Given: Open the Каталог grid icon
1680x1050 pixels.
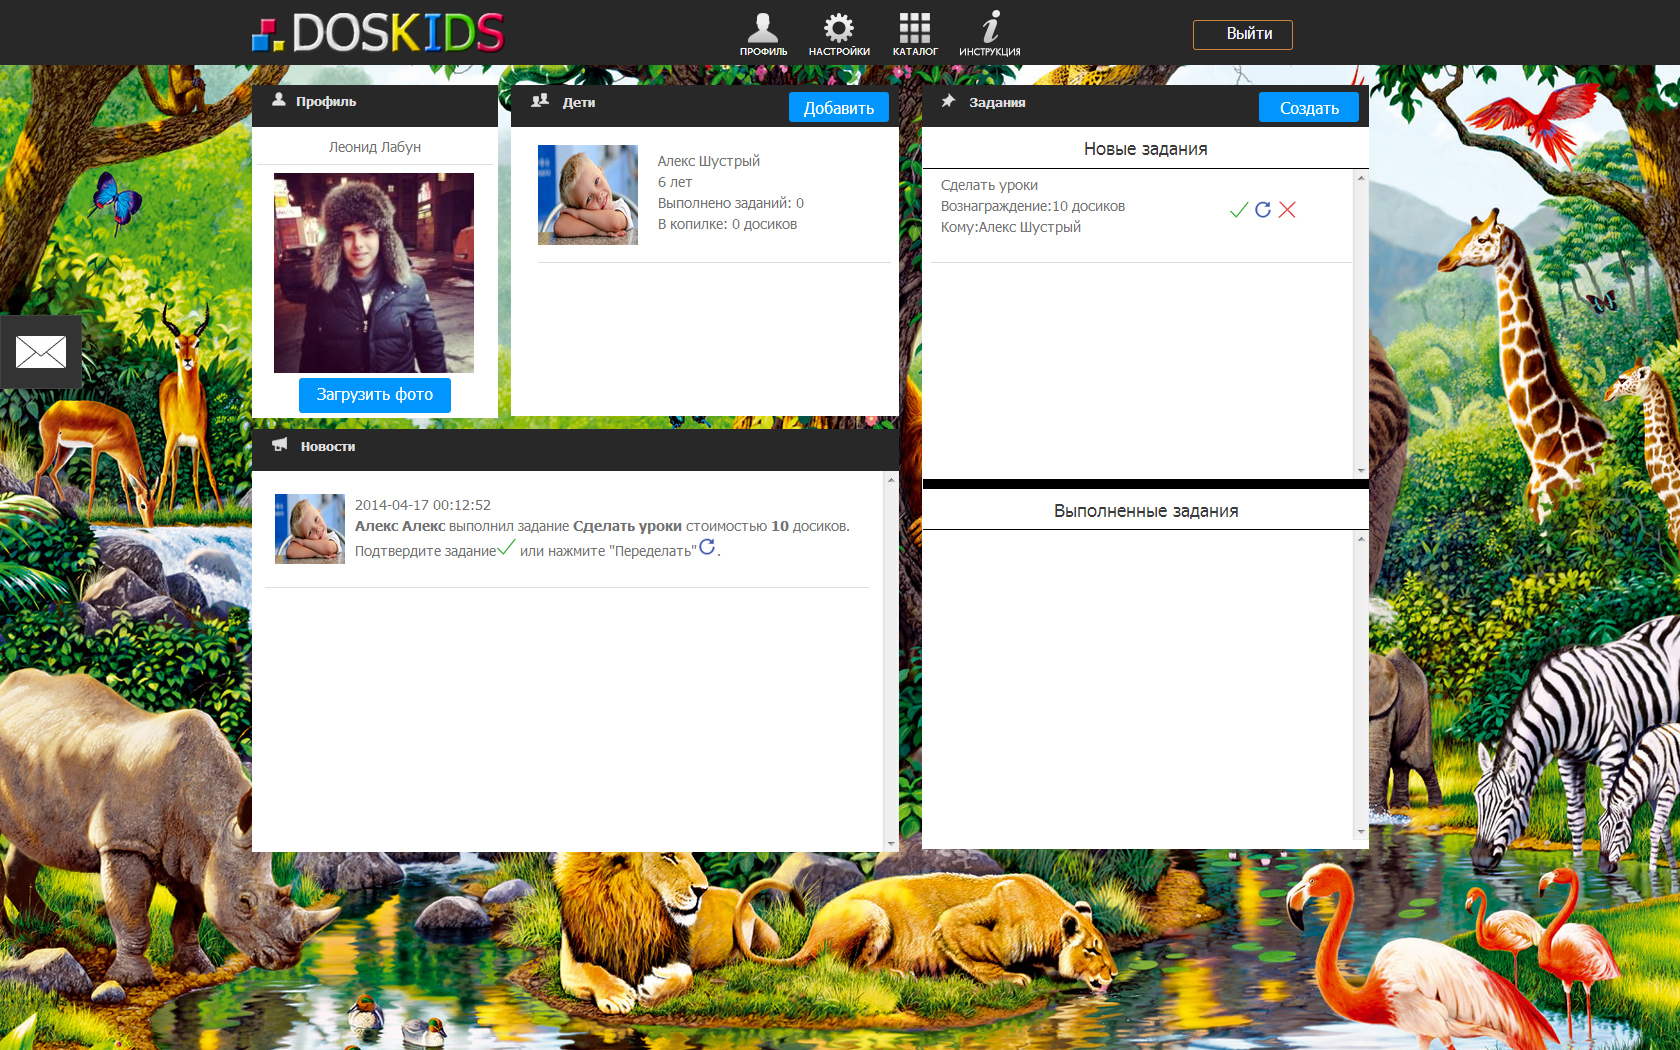Looking at the screenshot, I should coord(915,34).
